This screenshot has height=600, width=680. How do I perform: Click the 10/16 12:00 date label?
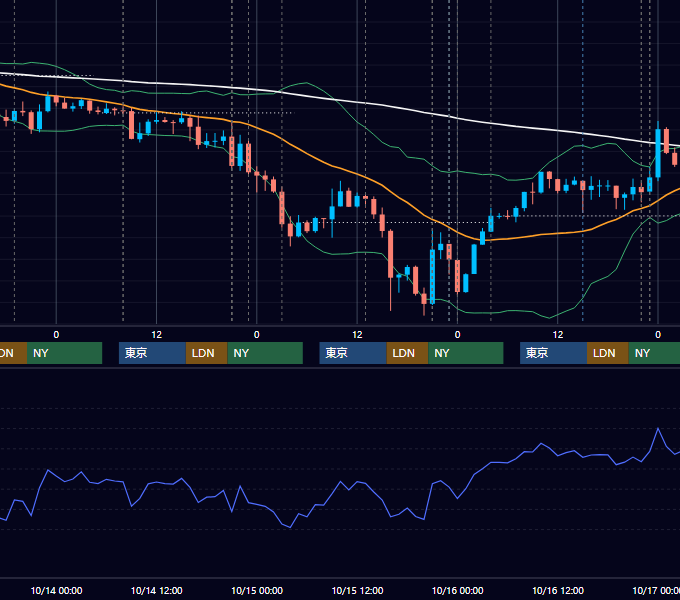pyautogui.click(x=558, y=590)
